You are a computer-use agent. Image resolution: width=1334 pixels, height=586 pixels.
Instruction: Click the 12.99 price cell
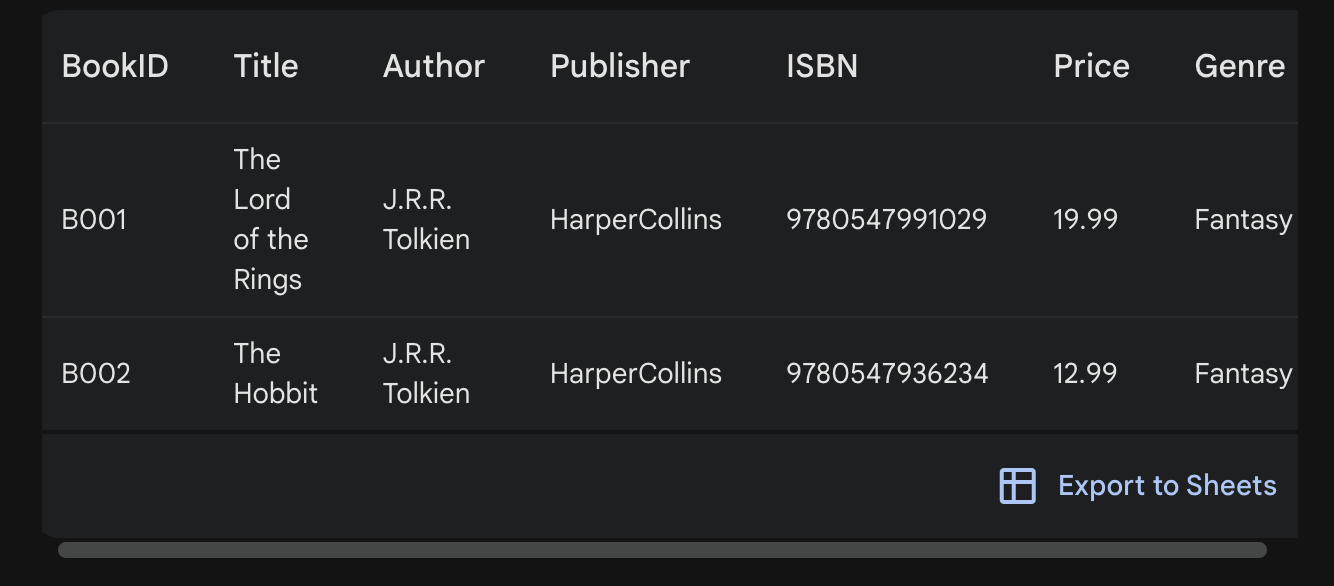(1085, 374)
